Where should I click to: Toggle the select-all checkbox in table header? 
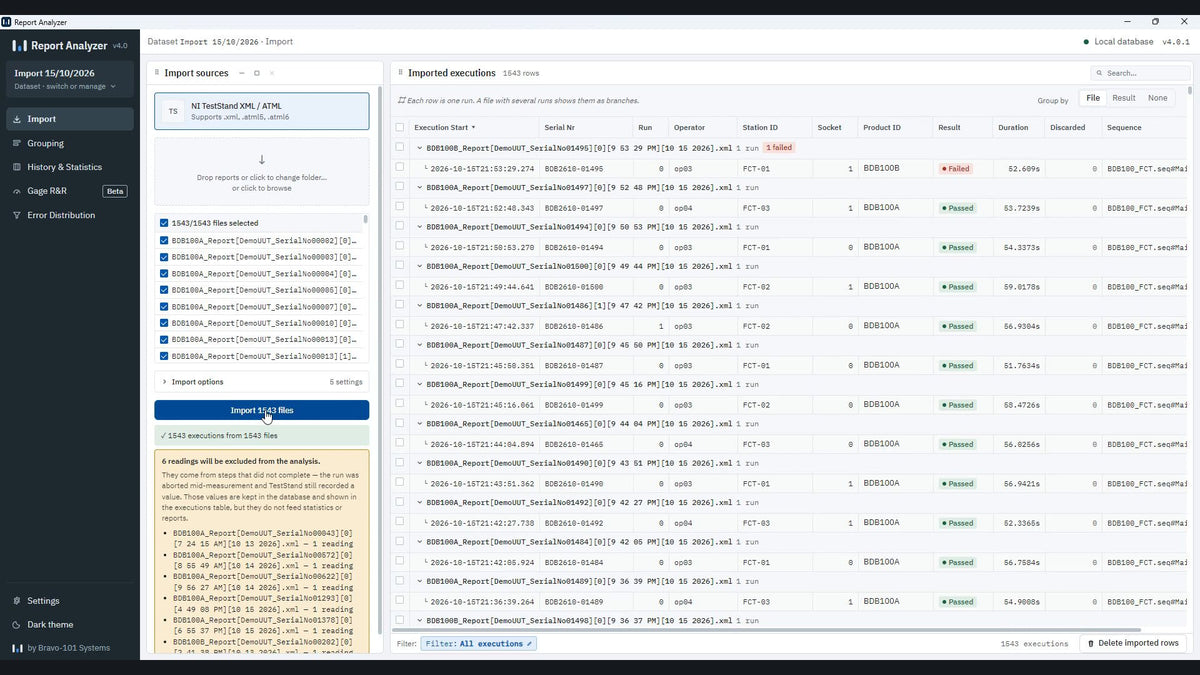point(400,127)
